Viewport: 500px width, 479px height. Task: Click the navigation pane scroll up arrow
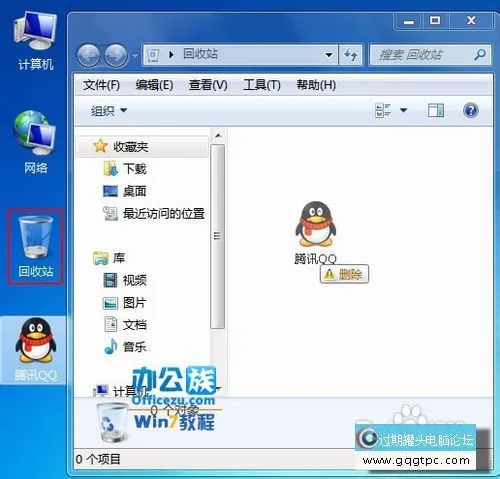[218, 136]
